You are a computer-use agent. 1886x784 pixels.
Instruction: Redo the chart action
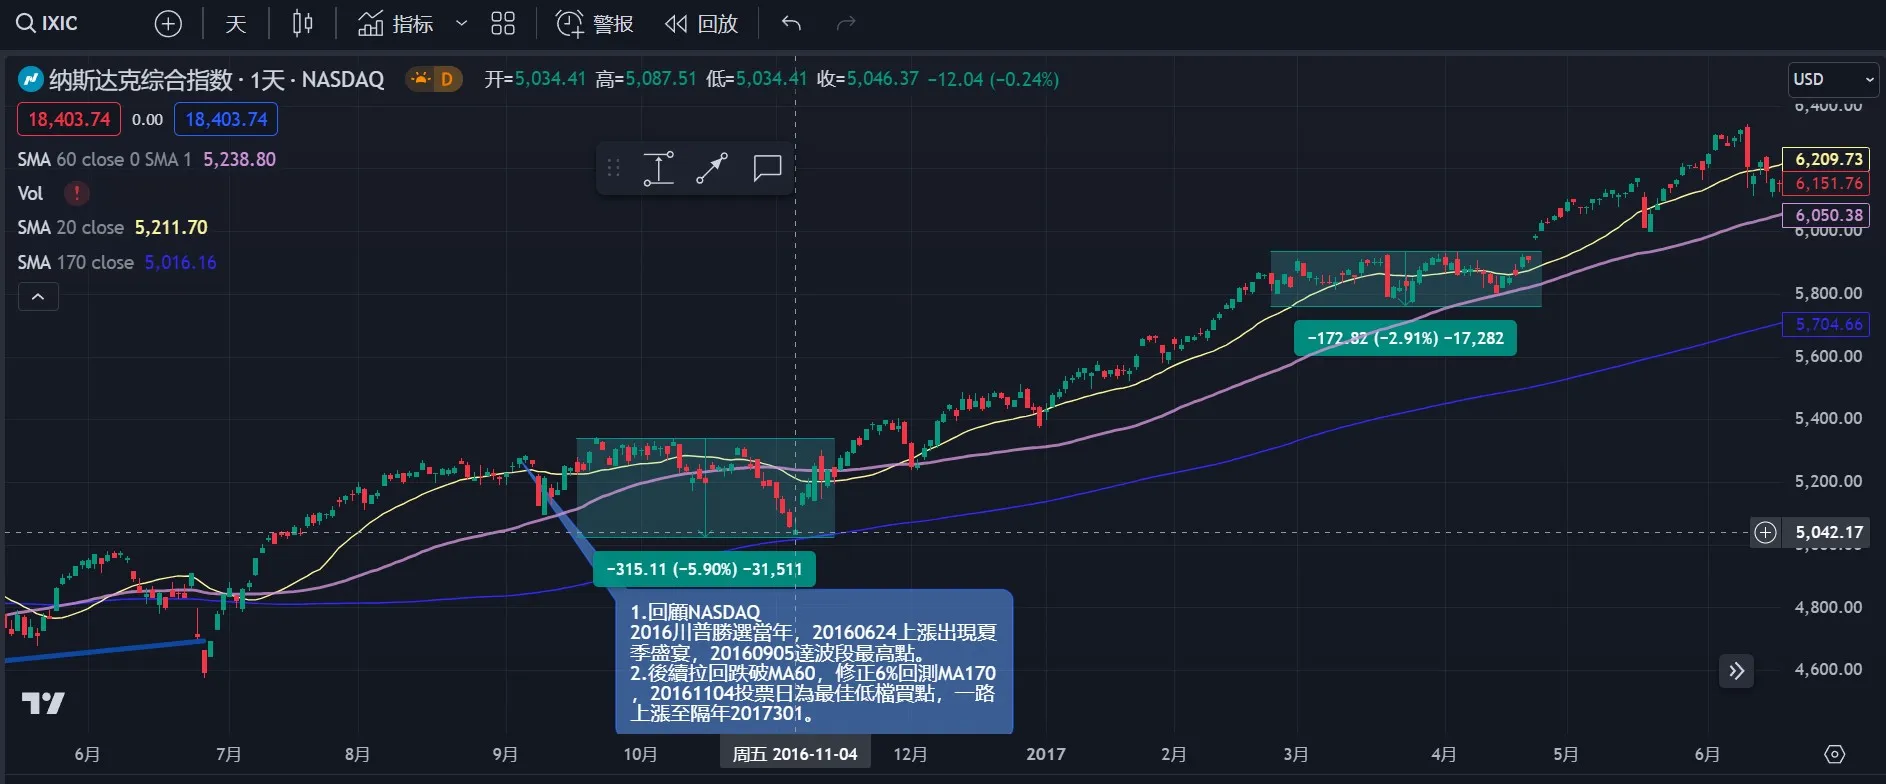click(846, 23)
